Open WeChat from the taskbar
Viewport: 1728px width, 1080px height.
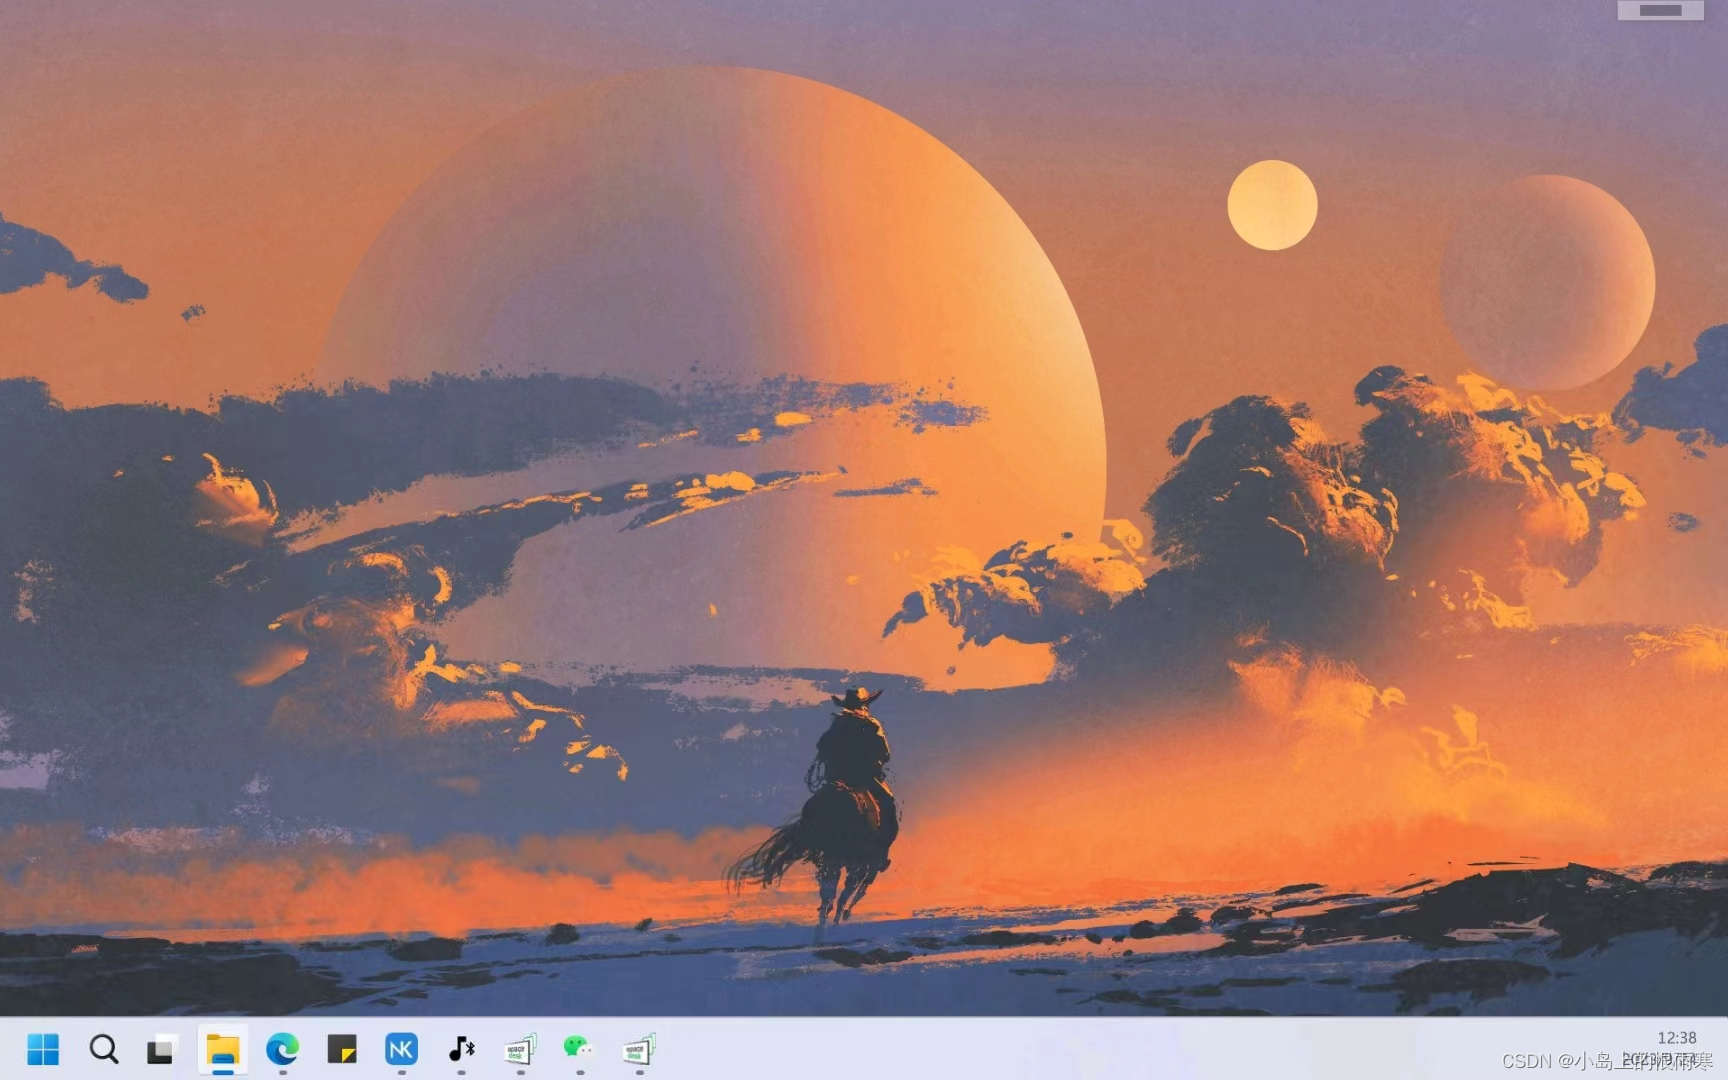(579, 1048)
